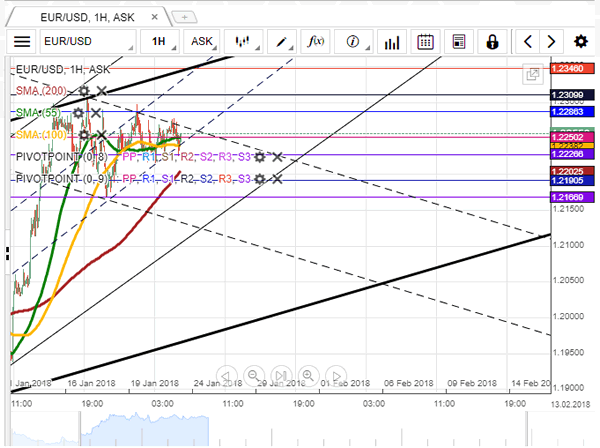
Task: Expand the 1H timeframe dropdown
Action: click(x=159, y=42)
